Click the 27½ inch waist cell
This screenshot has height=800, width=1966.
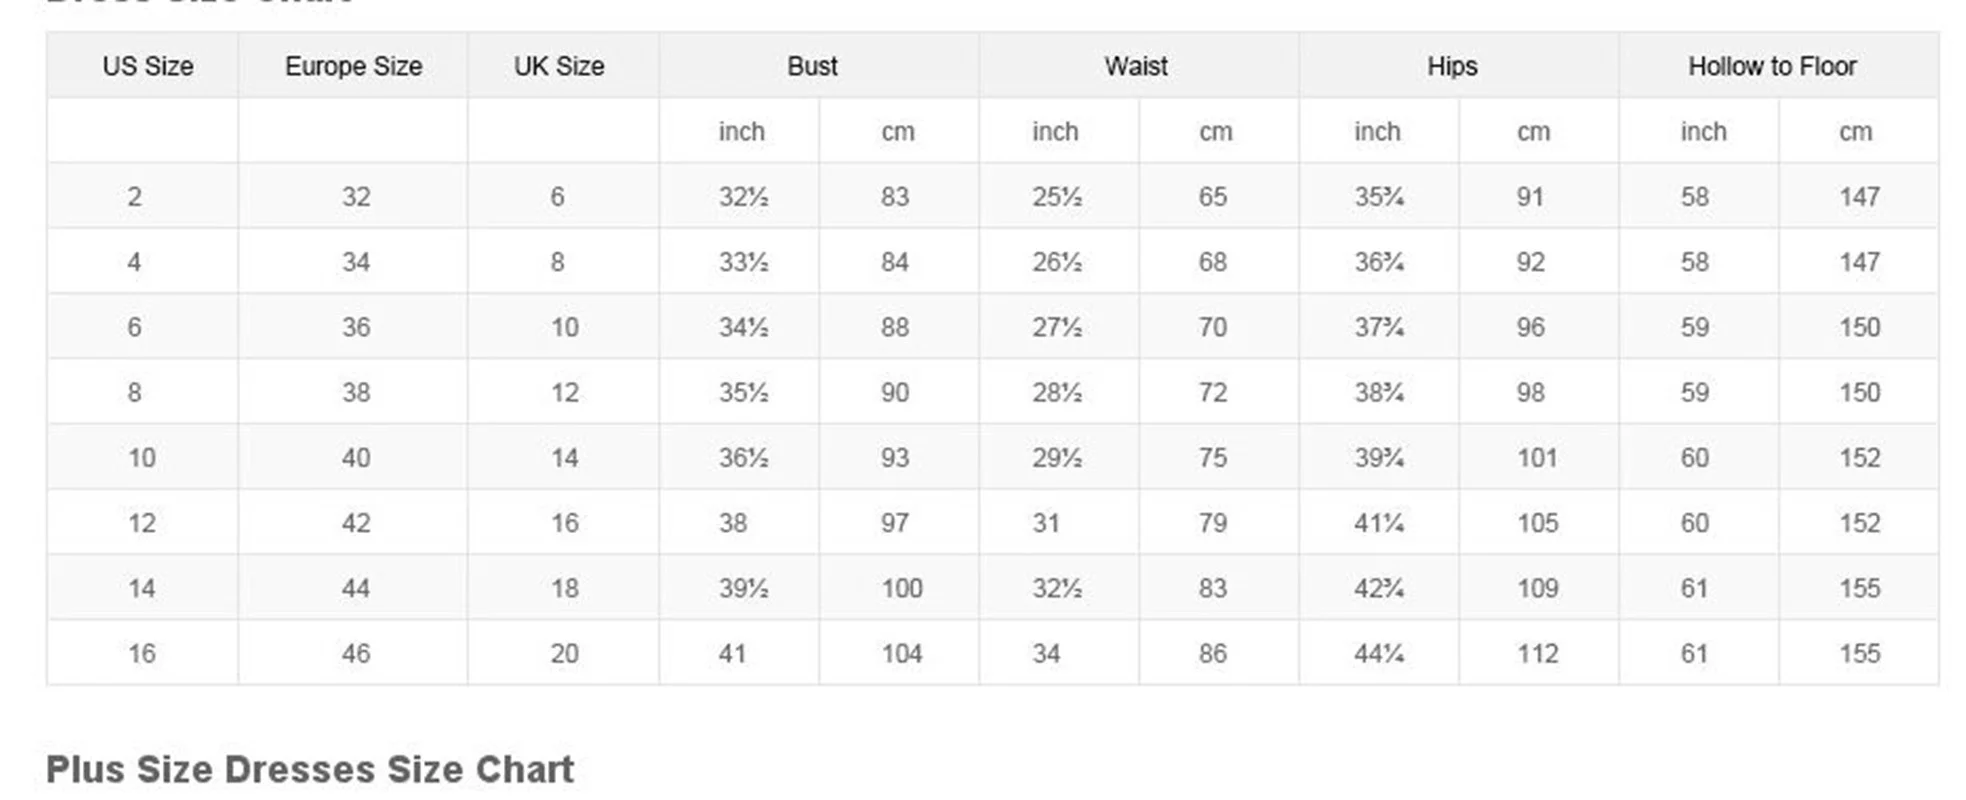coord(1057,327)
